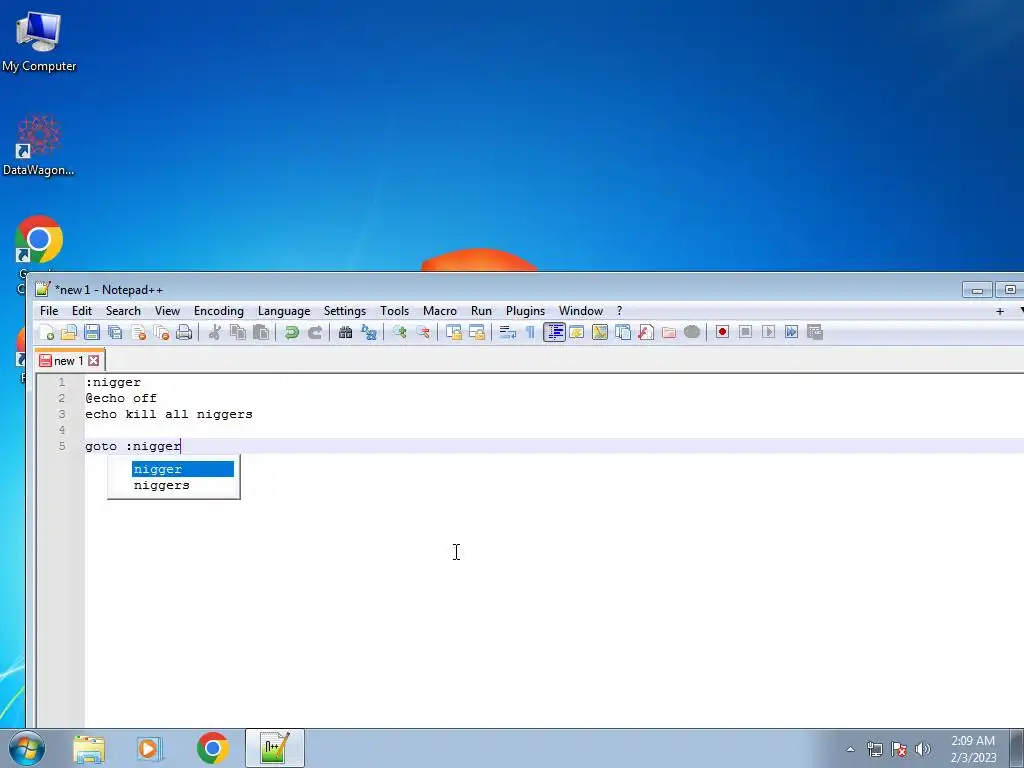Click the Redo toolbar icon

315,332
